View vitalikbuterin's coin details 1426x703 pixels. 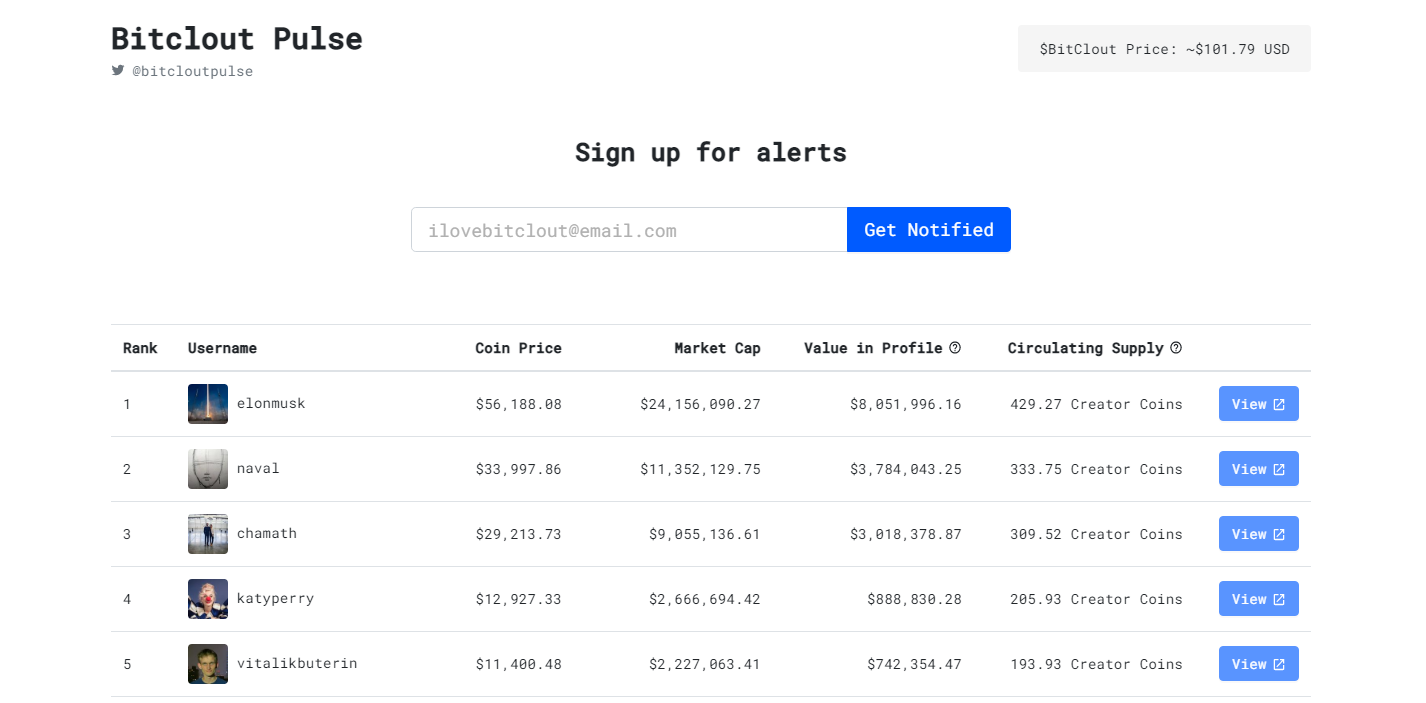(x=1258, y=664)
